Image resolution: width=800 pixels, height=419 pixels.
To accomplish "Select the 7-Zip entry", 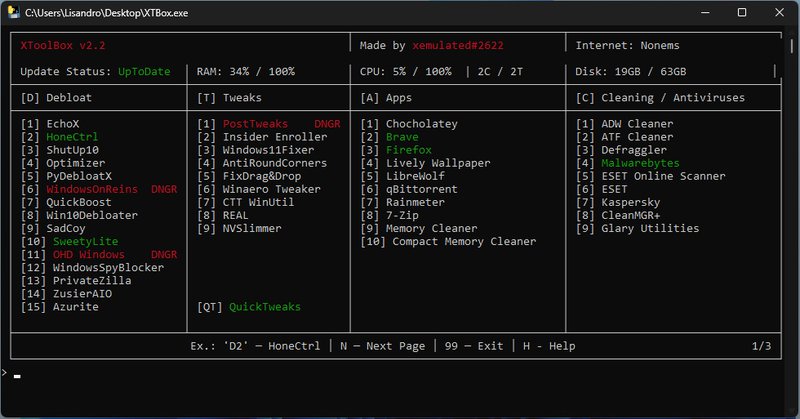I will [389, 215].
